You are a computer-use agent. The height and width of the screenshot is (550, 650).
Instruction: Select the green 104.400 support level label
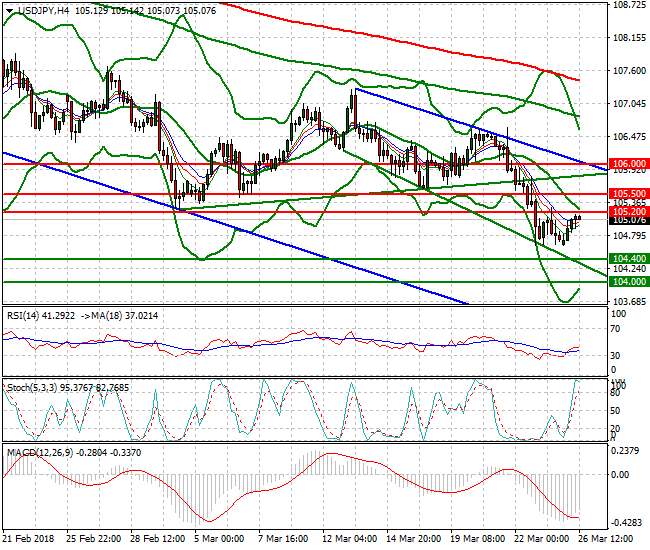[629, 259]
